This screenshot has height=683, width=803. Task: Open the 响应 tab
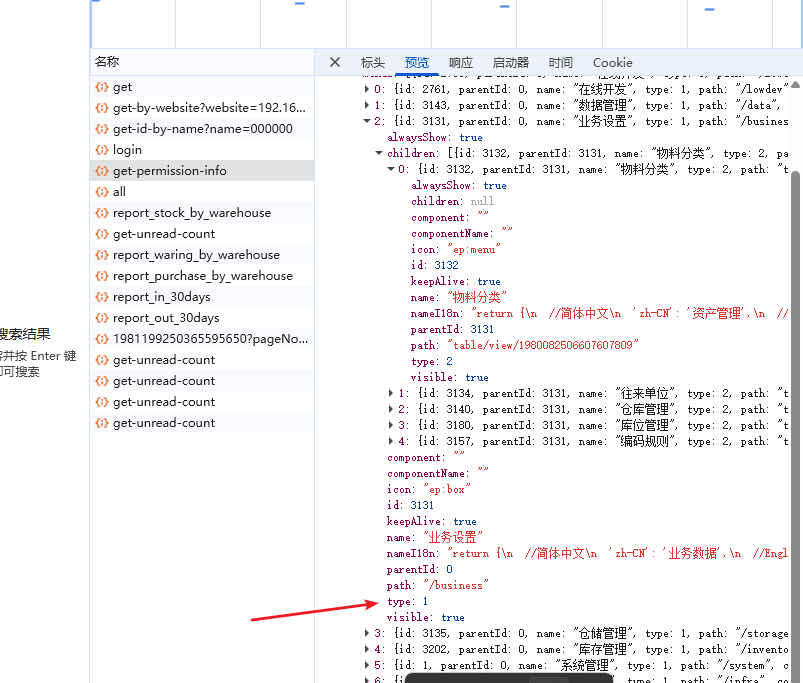tap(461, 62)
